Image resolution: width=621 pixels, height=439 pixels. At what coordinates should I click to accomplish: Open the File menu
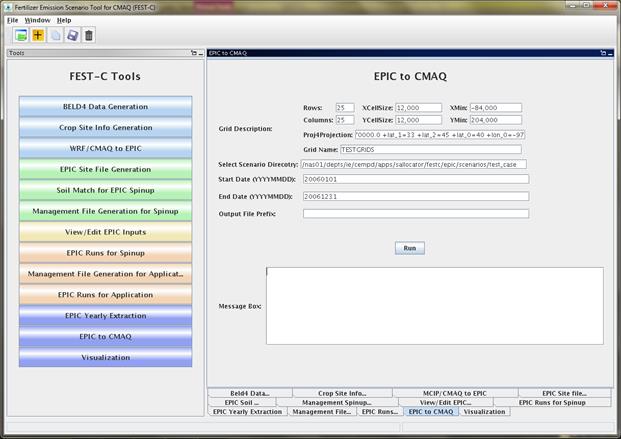12,20
